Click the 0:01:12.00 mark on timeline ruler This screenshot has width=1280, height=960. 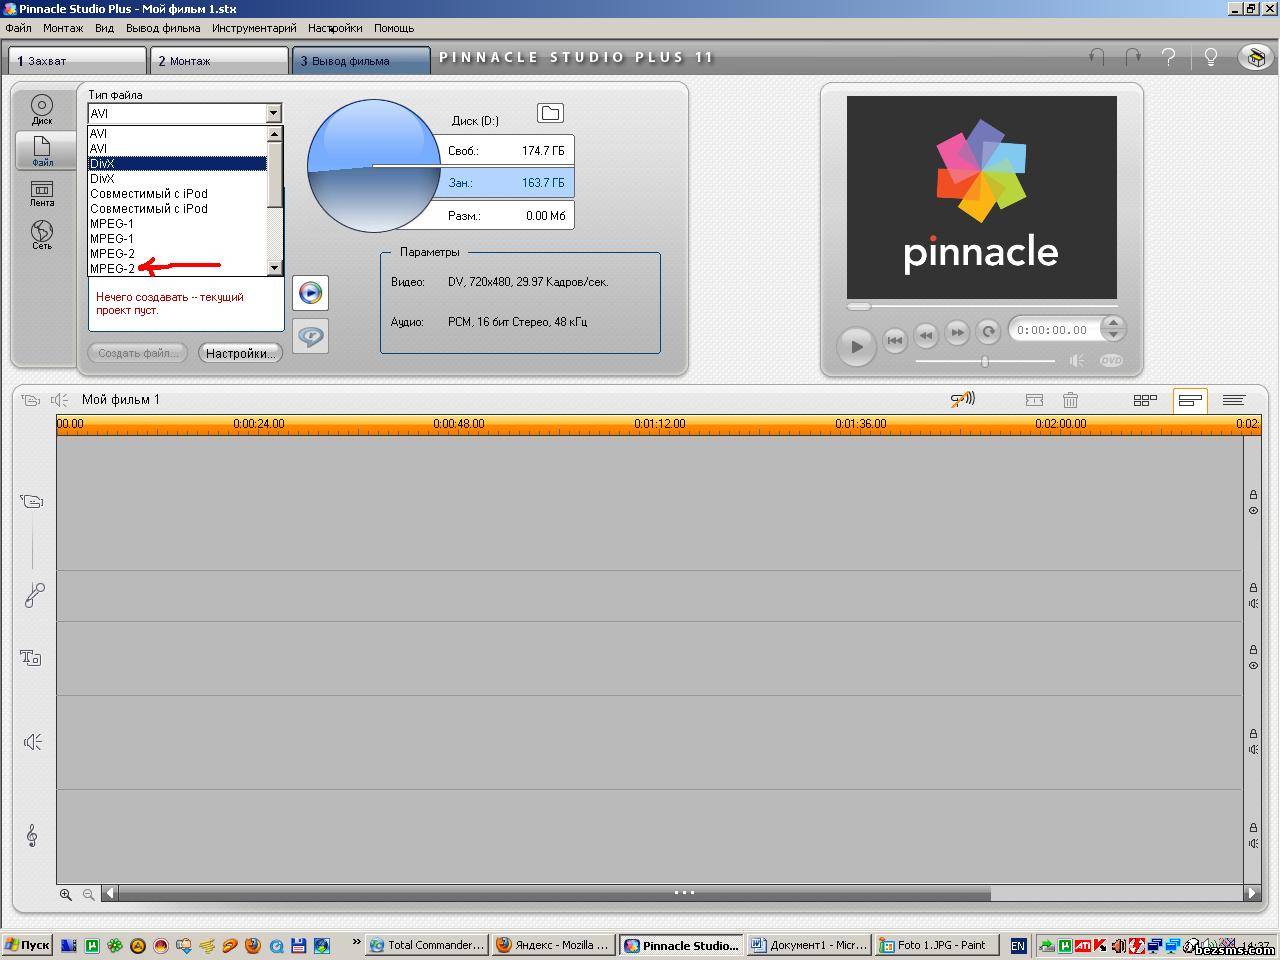click(x=659, y=424)
